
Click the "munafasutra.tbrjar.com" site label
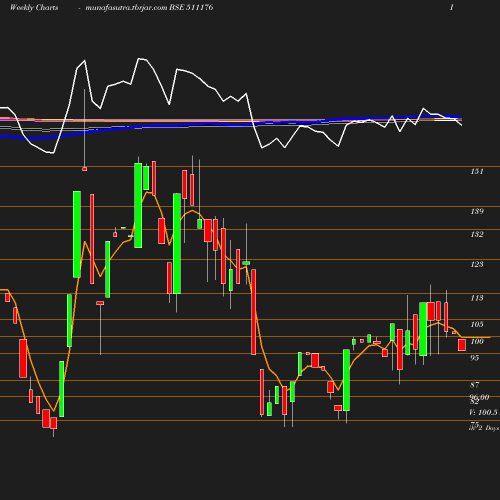click(126, 8)
